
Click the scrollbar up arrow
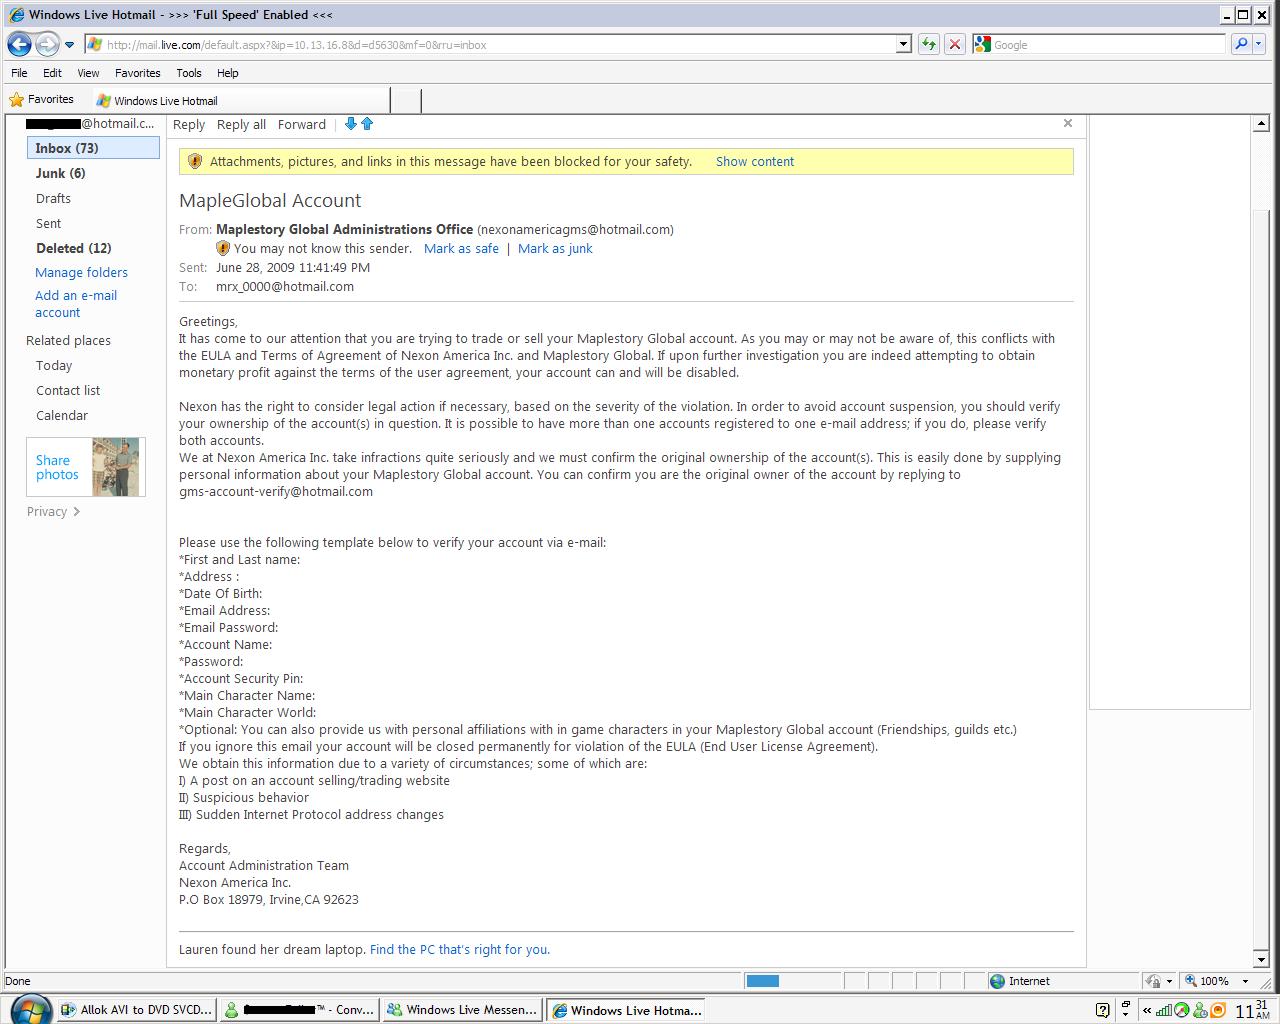coord(1262,123)
